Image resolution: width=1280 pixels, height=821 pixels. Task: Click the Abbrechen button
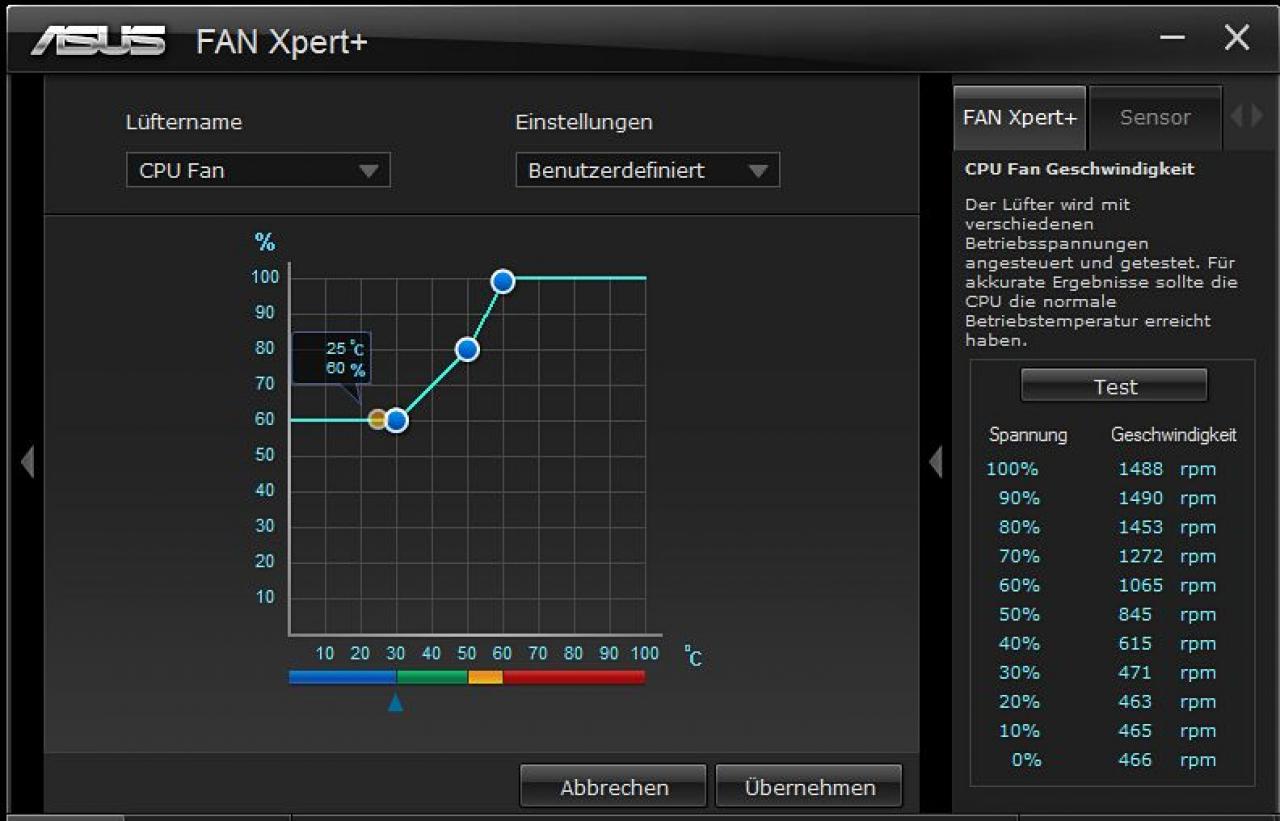[613, 787]
